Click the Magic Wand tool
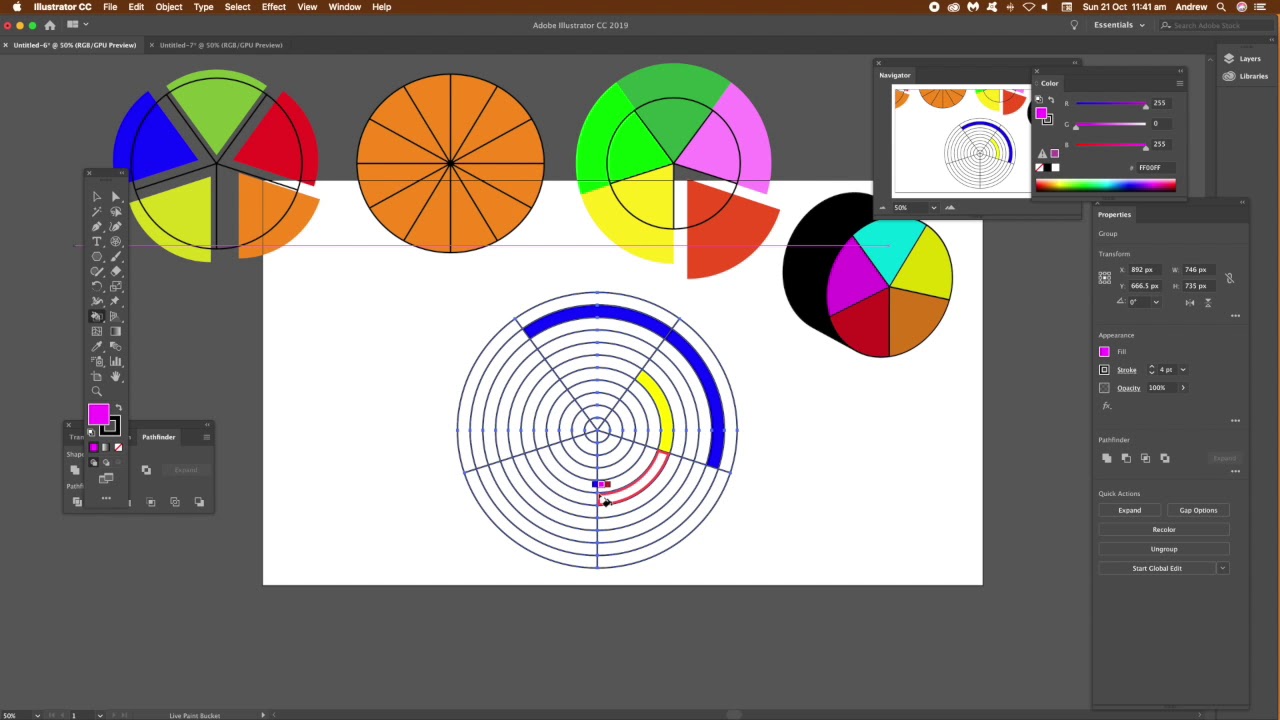 (x=97, y=212)
